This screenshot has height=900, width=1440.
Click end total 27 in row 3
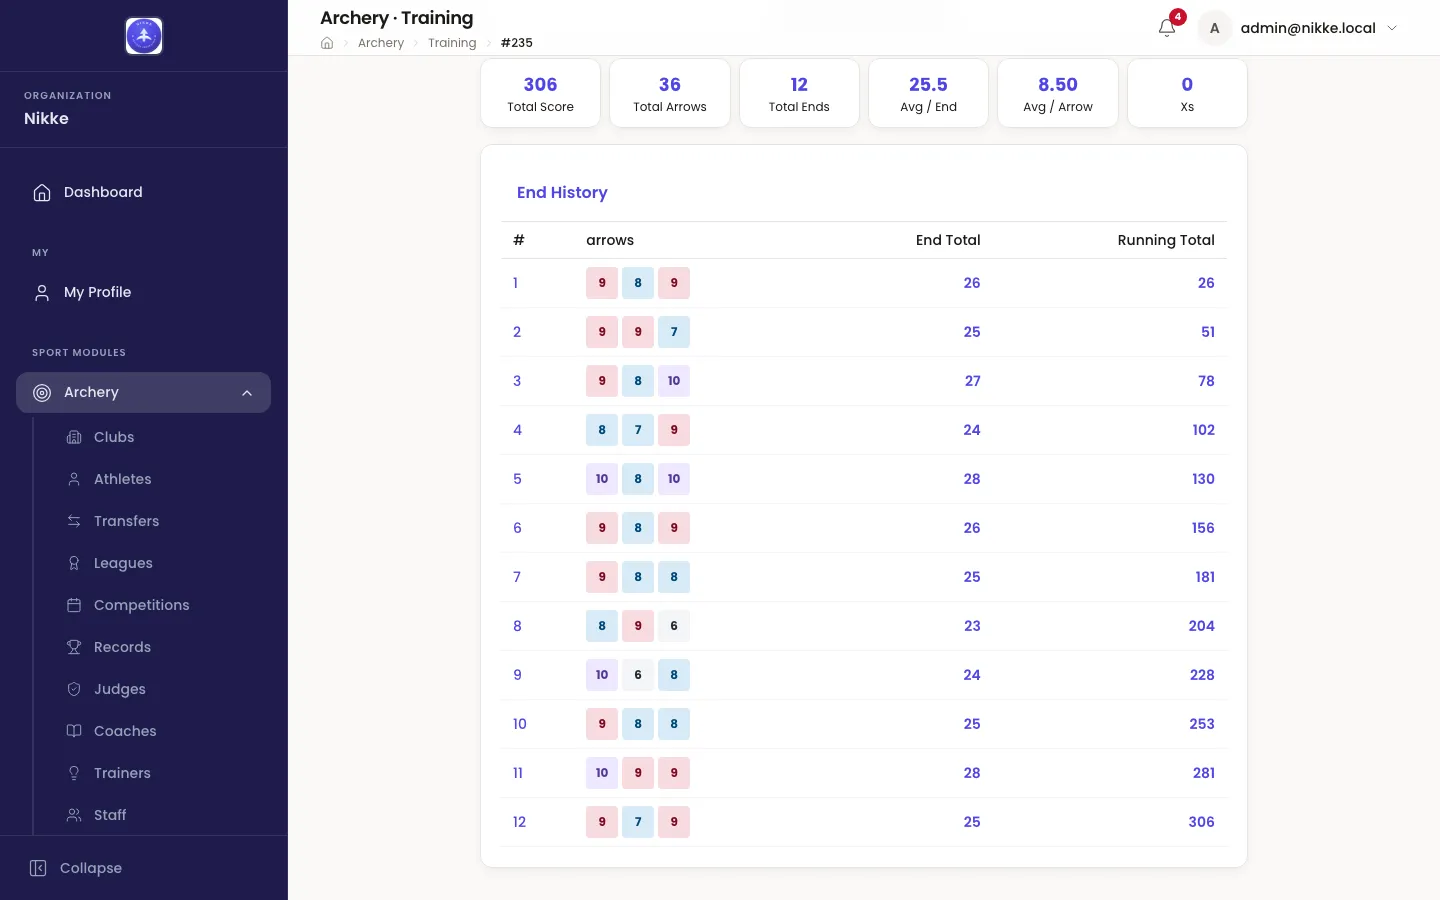(x=972, y=381)
